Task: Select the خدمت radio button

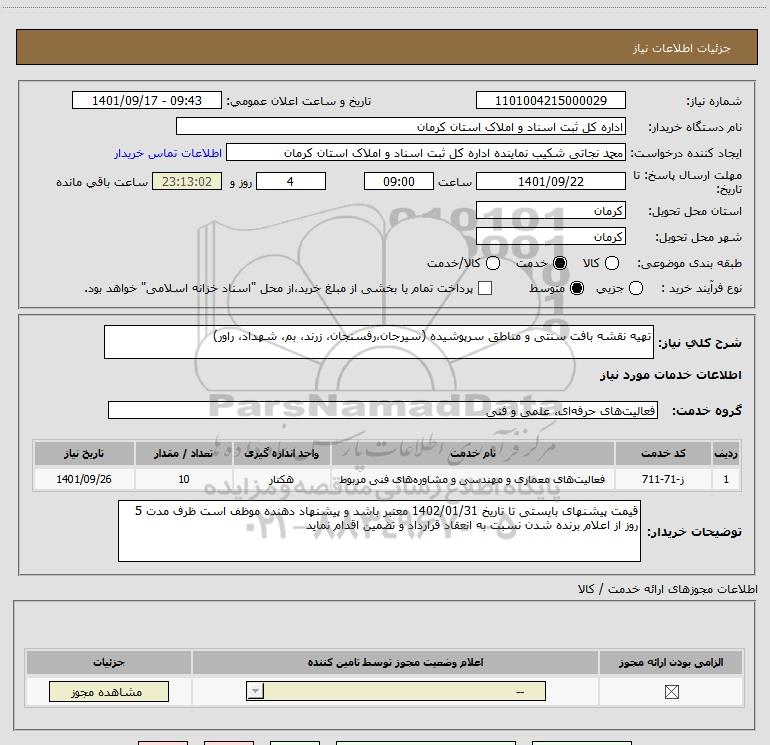Action: (560, 263)
